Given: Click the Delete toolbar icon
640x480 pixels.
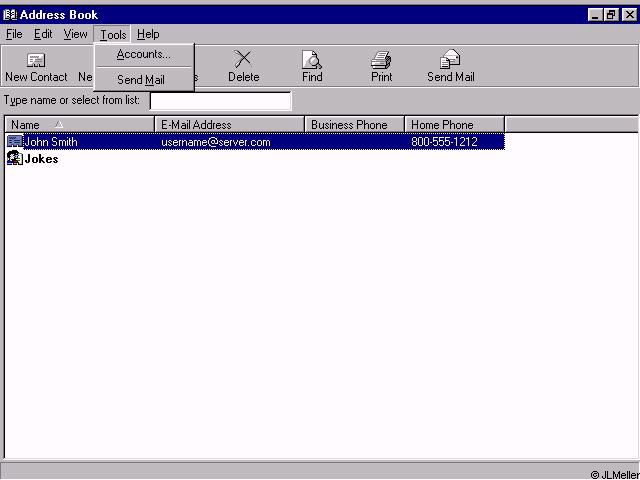Looking at the screenshot, I should pos(243,60).
